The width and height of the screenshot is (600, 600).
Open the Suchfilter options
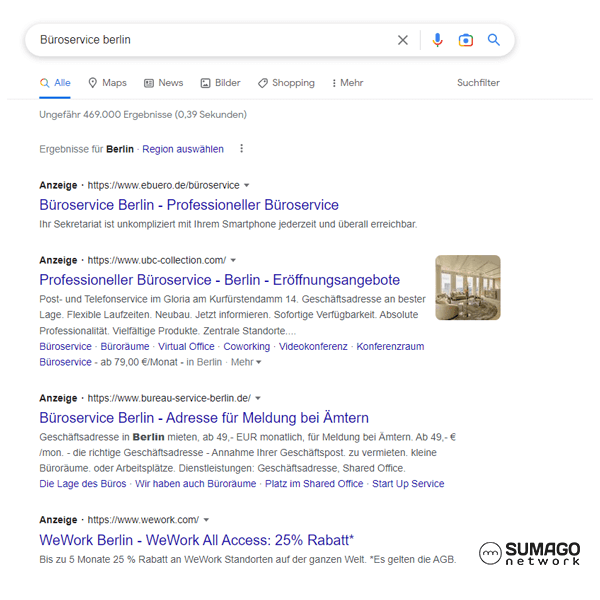pos(478,83)
